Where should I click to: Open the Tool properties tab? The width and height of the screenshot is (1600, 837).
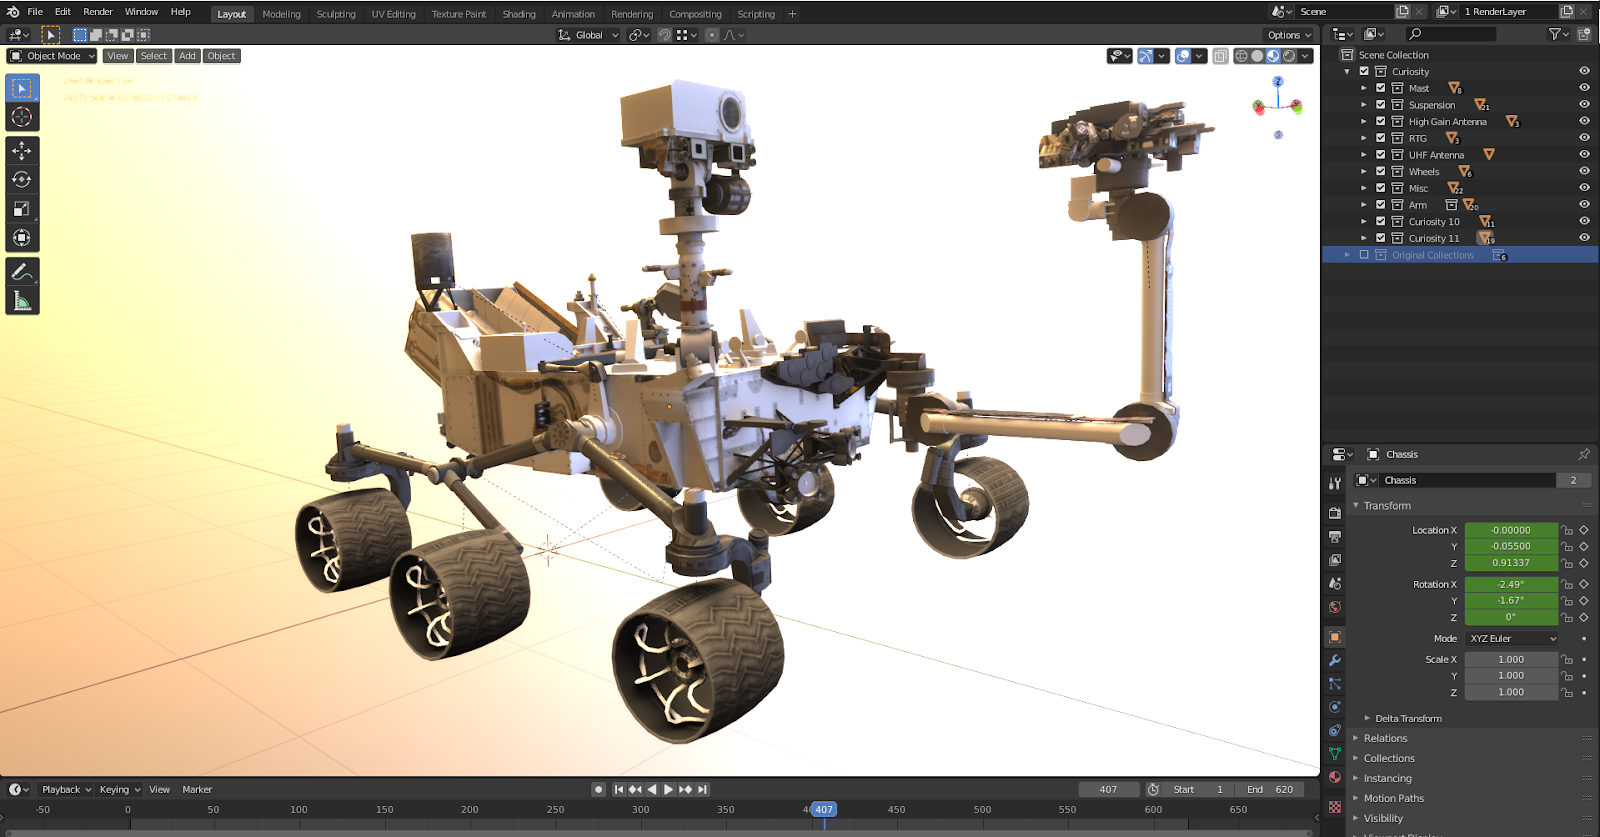point(1335,483)
